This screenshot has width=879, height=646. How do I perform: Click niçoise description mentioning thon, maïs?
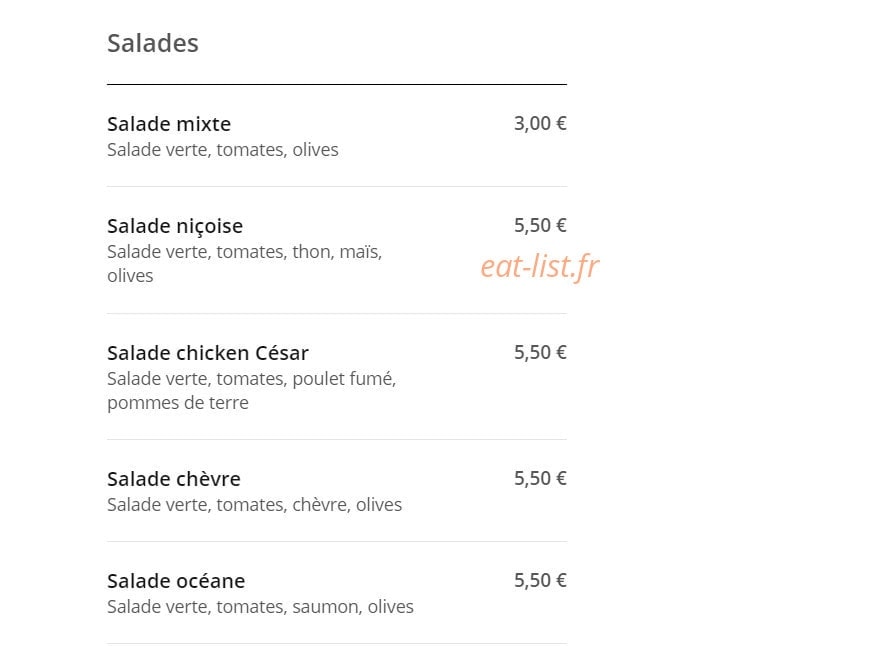[x=244, y=264]
